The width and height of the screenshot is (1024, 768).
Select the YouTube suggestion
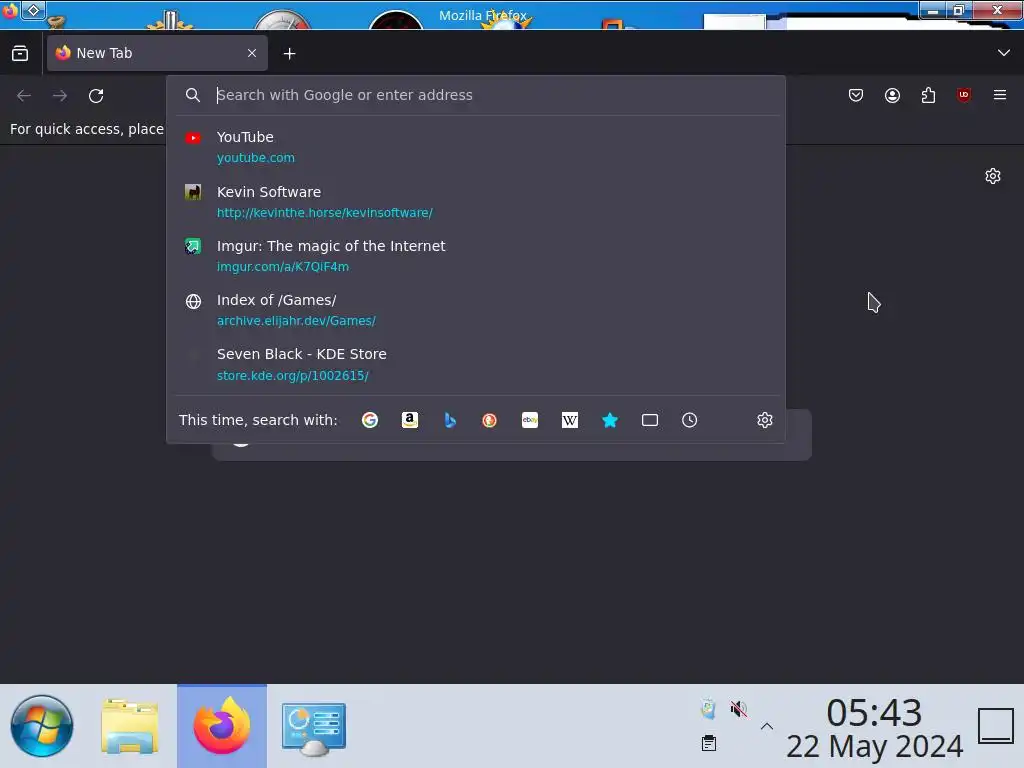coord(476,147)
